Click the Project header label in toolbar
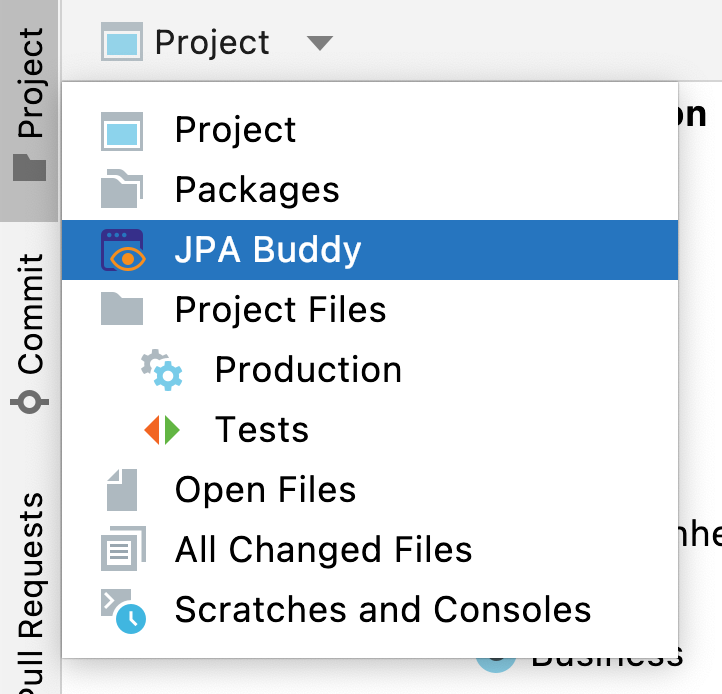722x694 pixels. pos(212,43)
